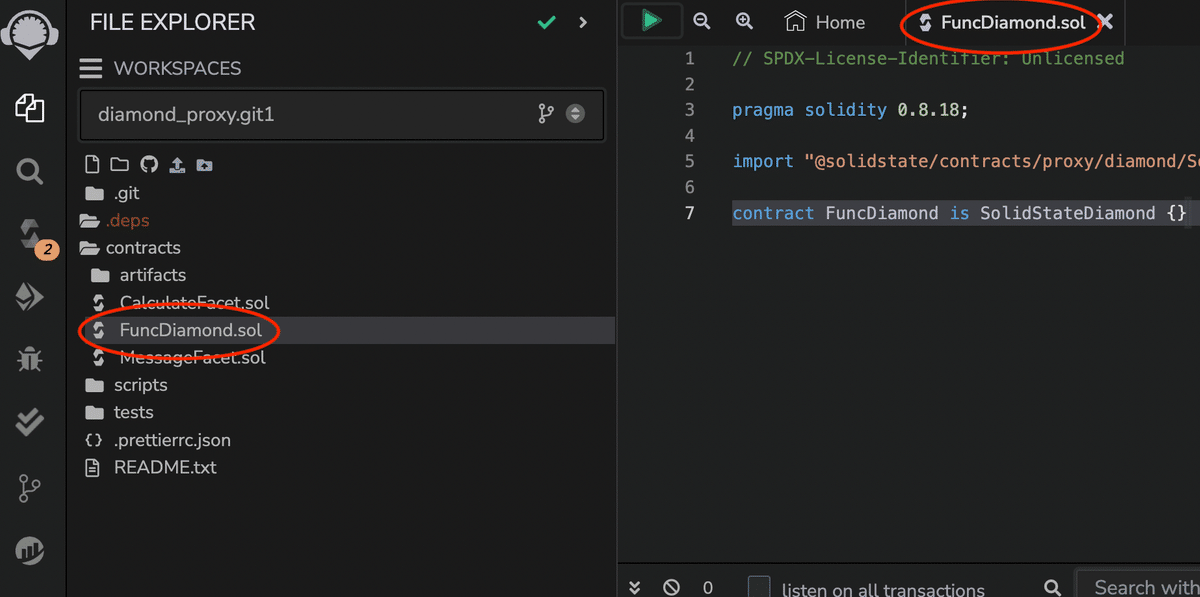The image size is (1200, 597).
Task: Click the SPDX-License-Identifier comment line
Action: [928, 58]
